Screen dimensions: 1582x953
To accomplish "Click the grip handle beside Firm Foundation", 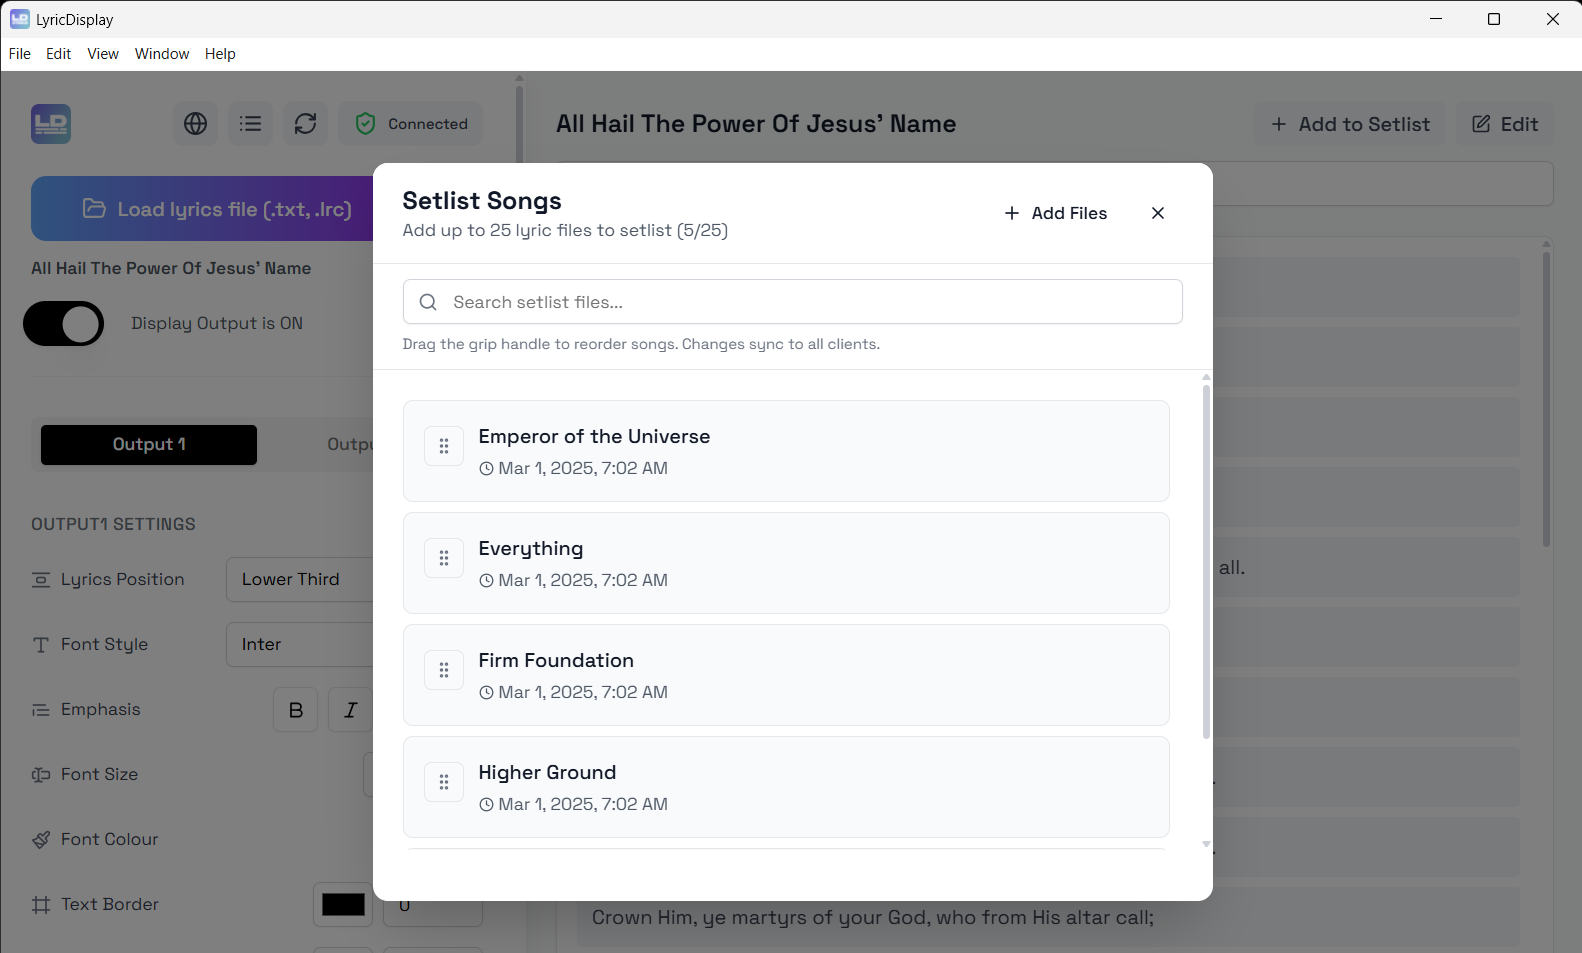I will [444, 671].
